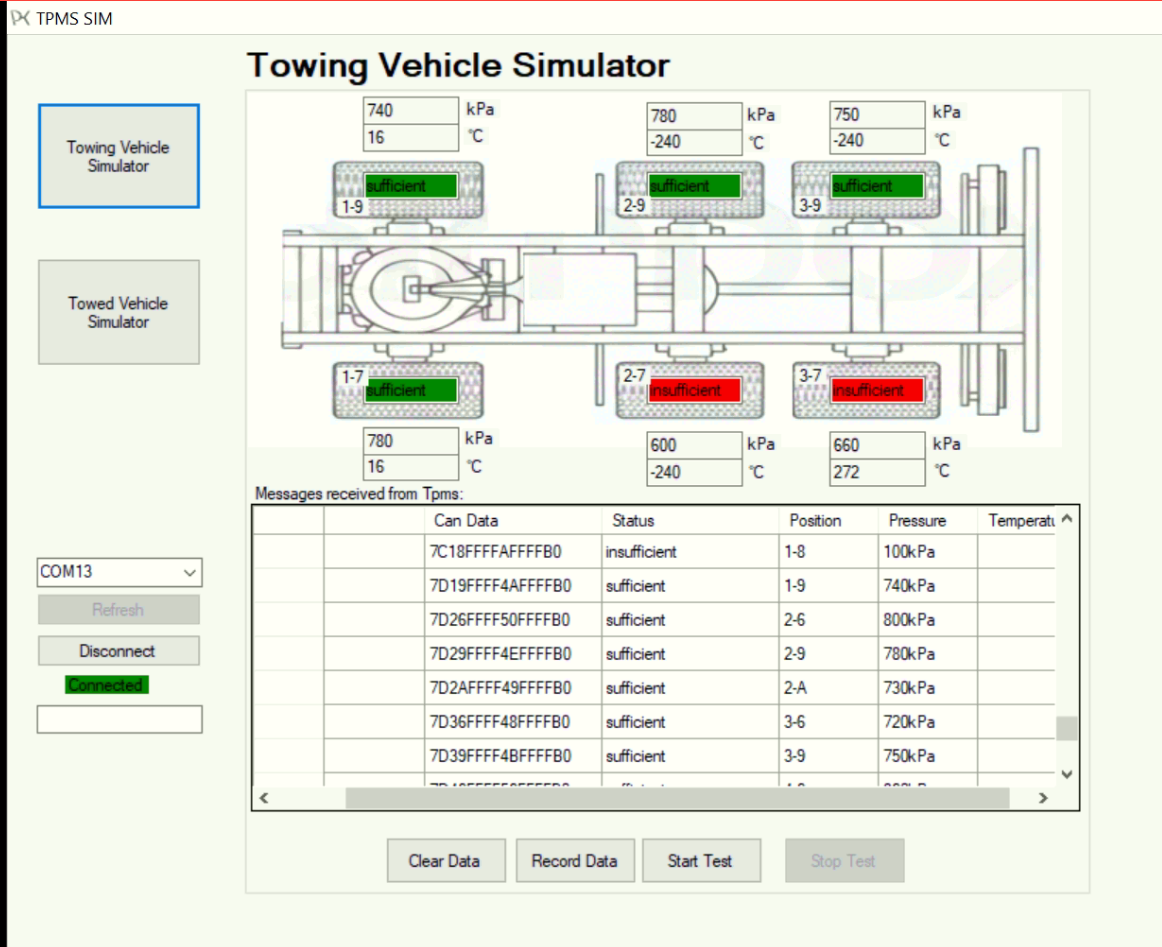Click the TPMS SIM title bar icon

click(x=20, y=18)
